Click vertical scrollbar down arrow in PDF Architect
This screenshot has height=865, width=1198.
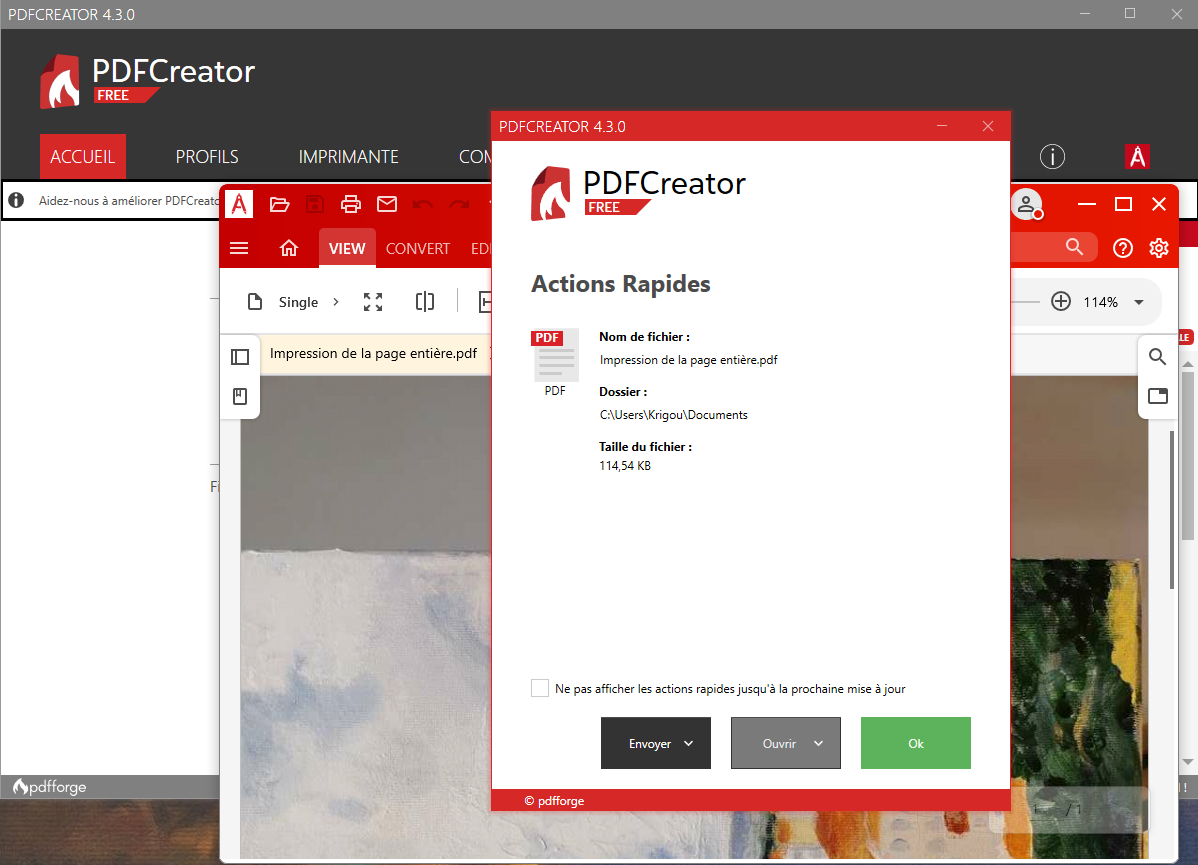click(x=1187, y=762)
